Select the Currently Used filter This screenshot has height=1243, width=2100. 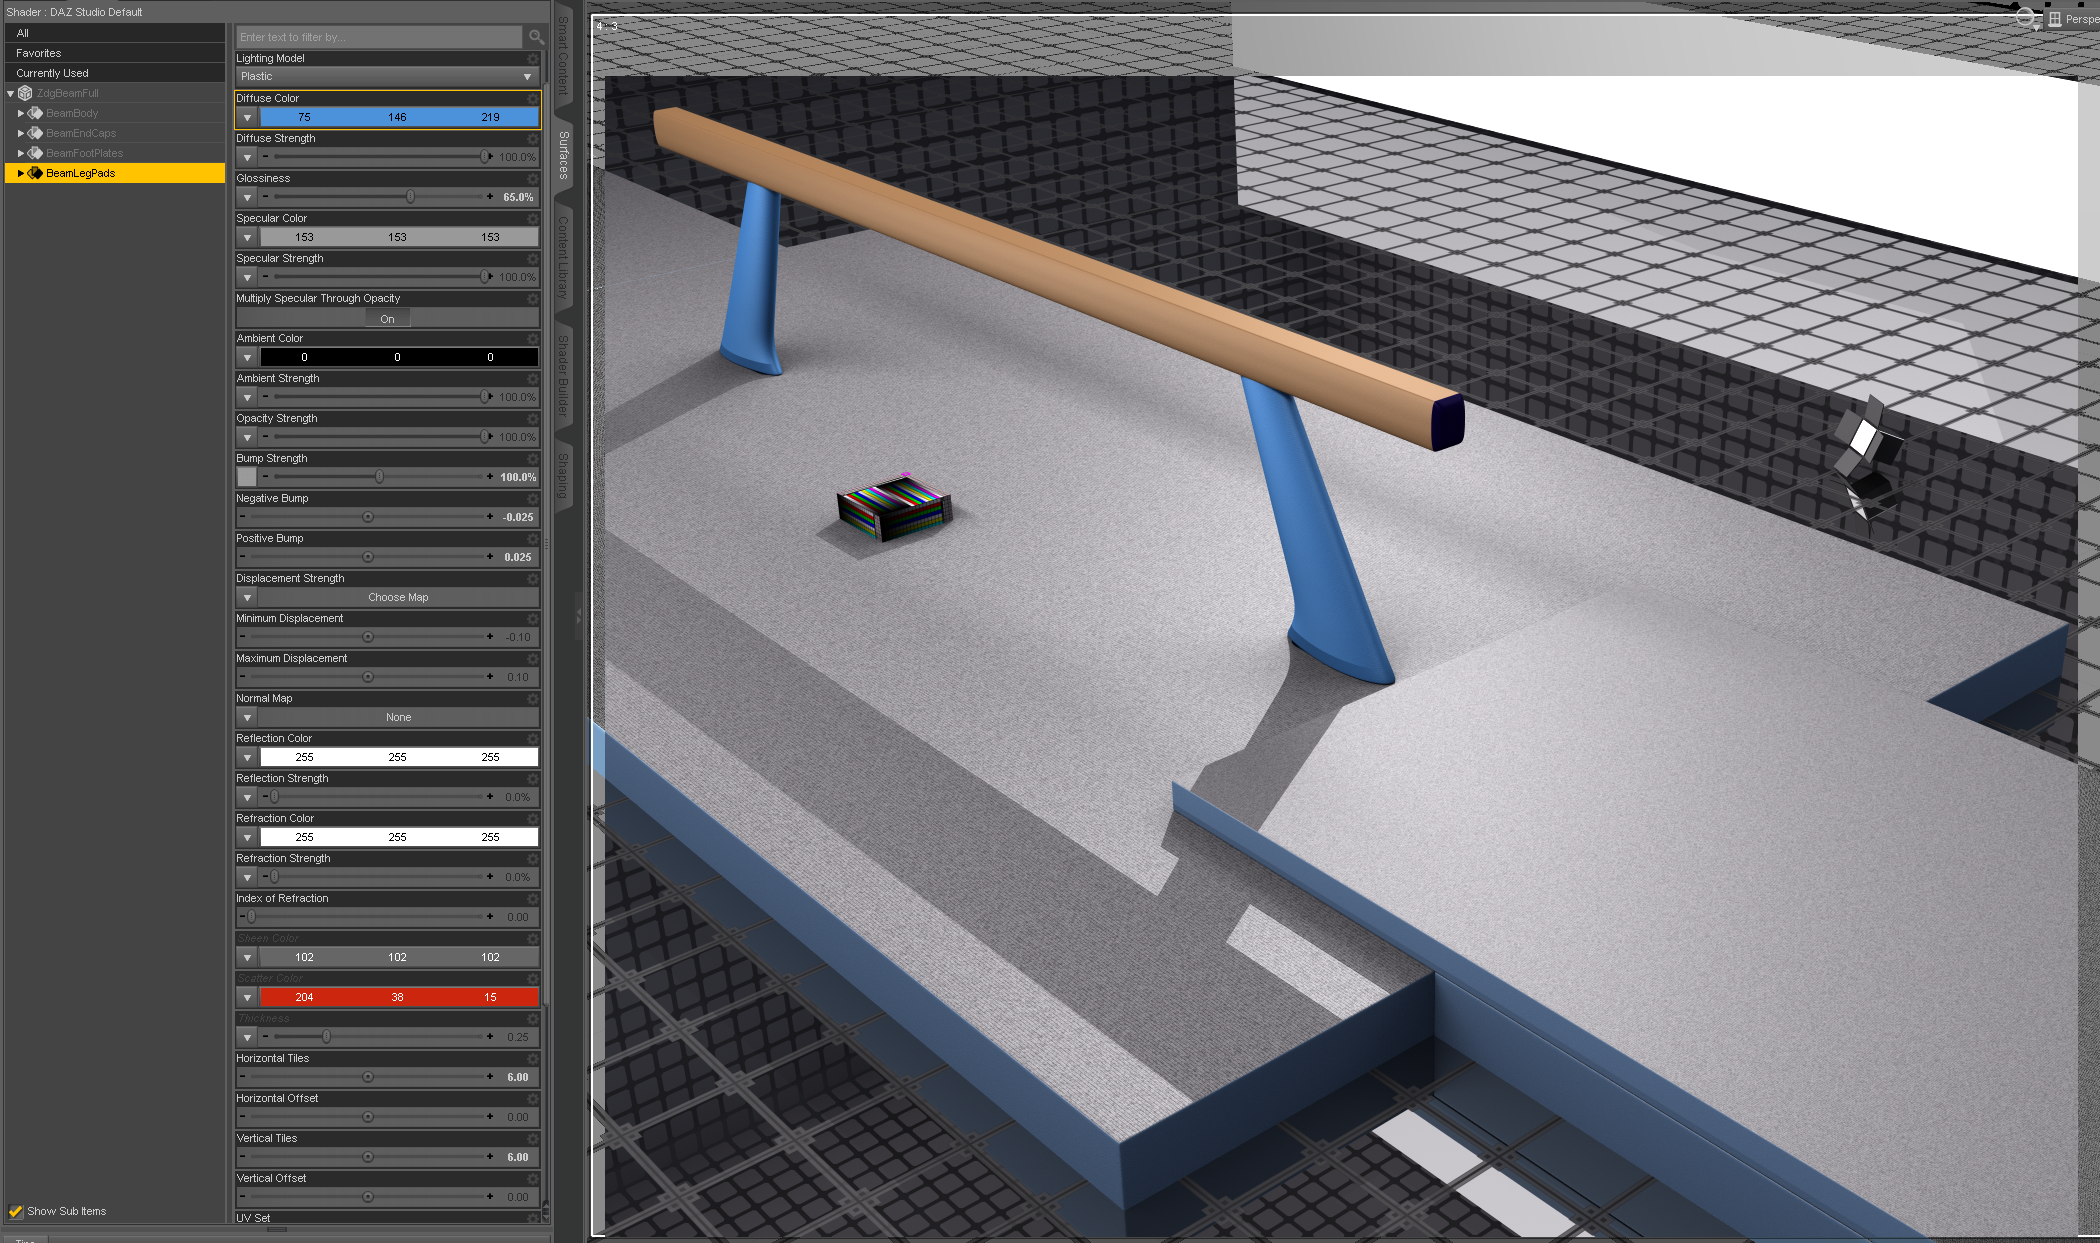(x=52, y=73)
